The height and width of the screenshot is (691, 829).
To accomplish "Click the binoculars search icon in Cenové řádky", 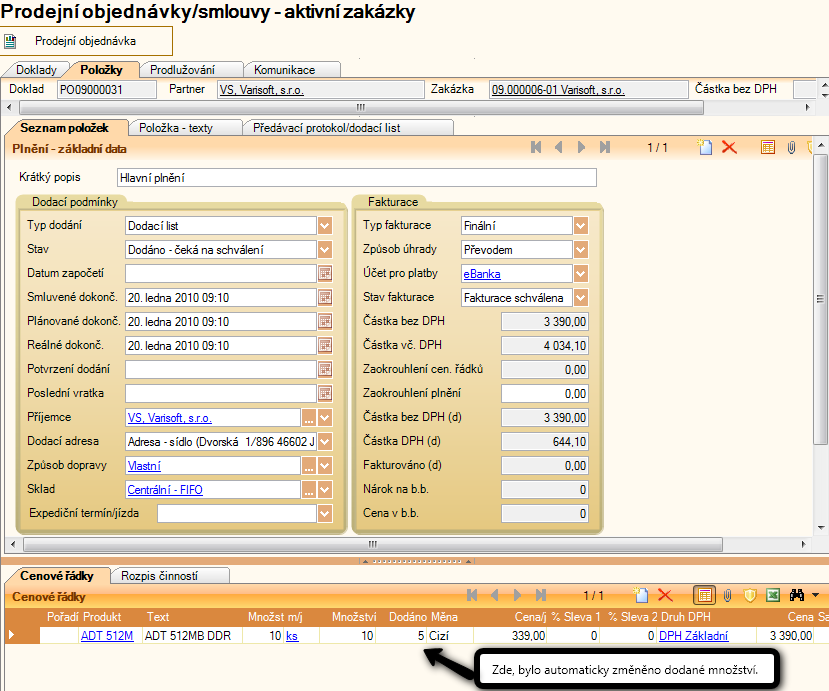I will (x=797, y=595).
